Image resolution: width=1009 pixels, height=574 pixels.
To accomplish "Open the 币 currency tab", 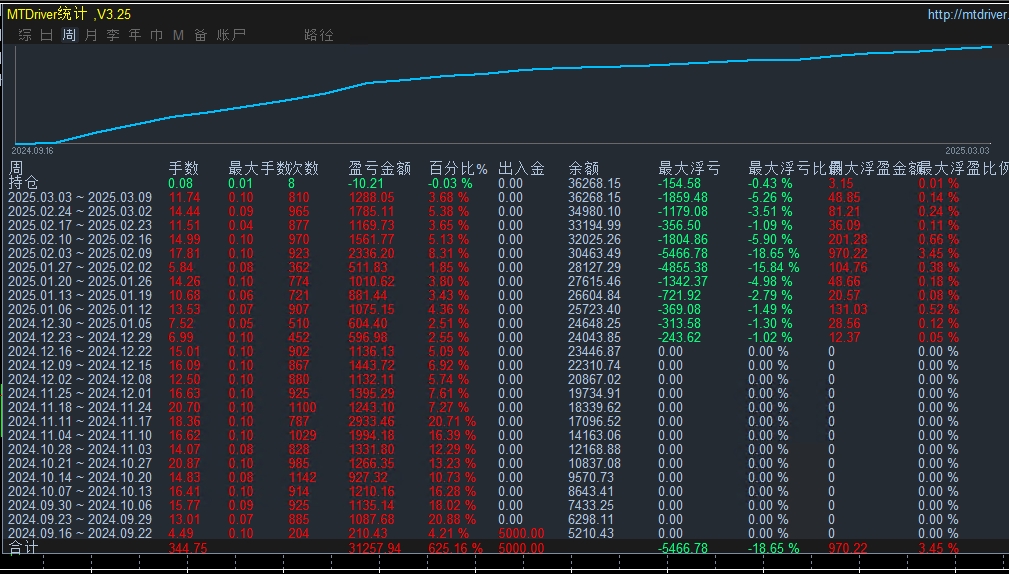I will tap(157, 35).
